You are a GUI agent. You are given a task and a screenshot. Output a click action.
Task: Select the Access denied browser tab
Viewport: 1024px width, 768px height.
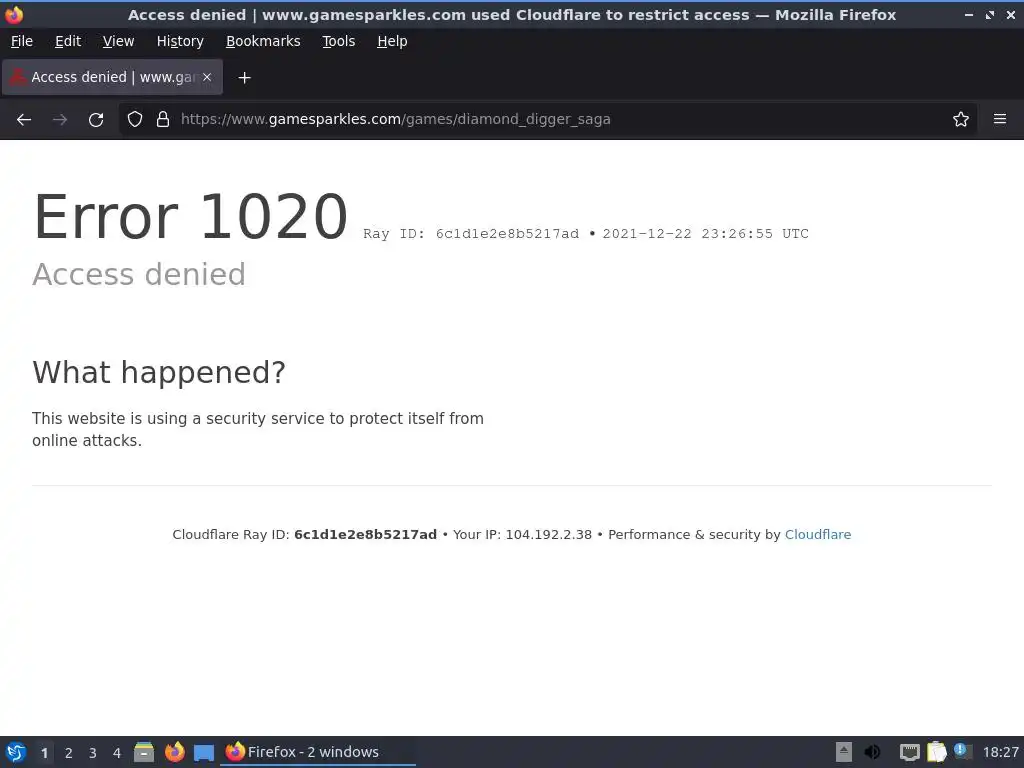113,77
